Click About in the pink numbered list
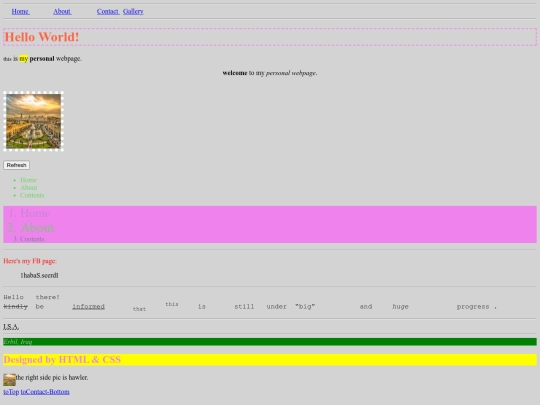 (37, 227)
